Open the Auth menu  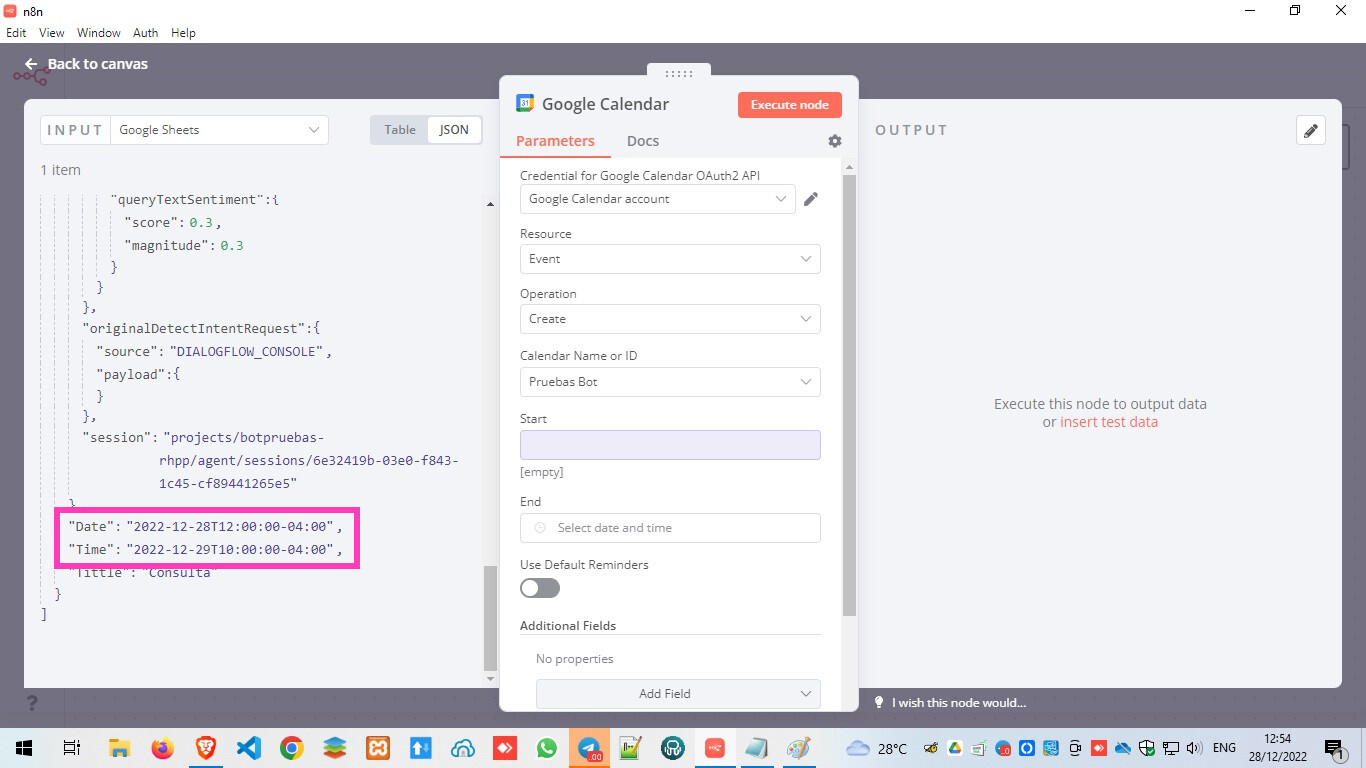point(146,33)
